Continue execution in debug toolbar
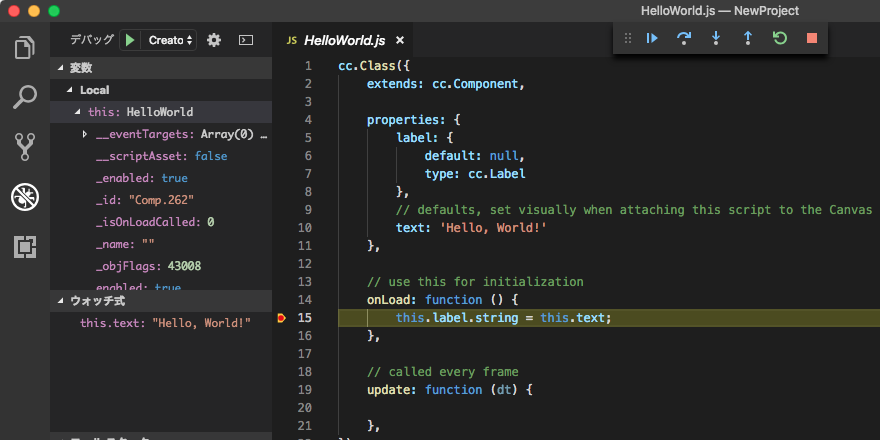Viewport: 880px width, 440px height. click(x=652, y=38)
